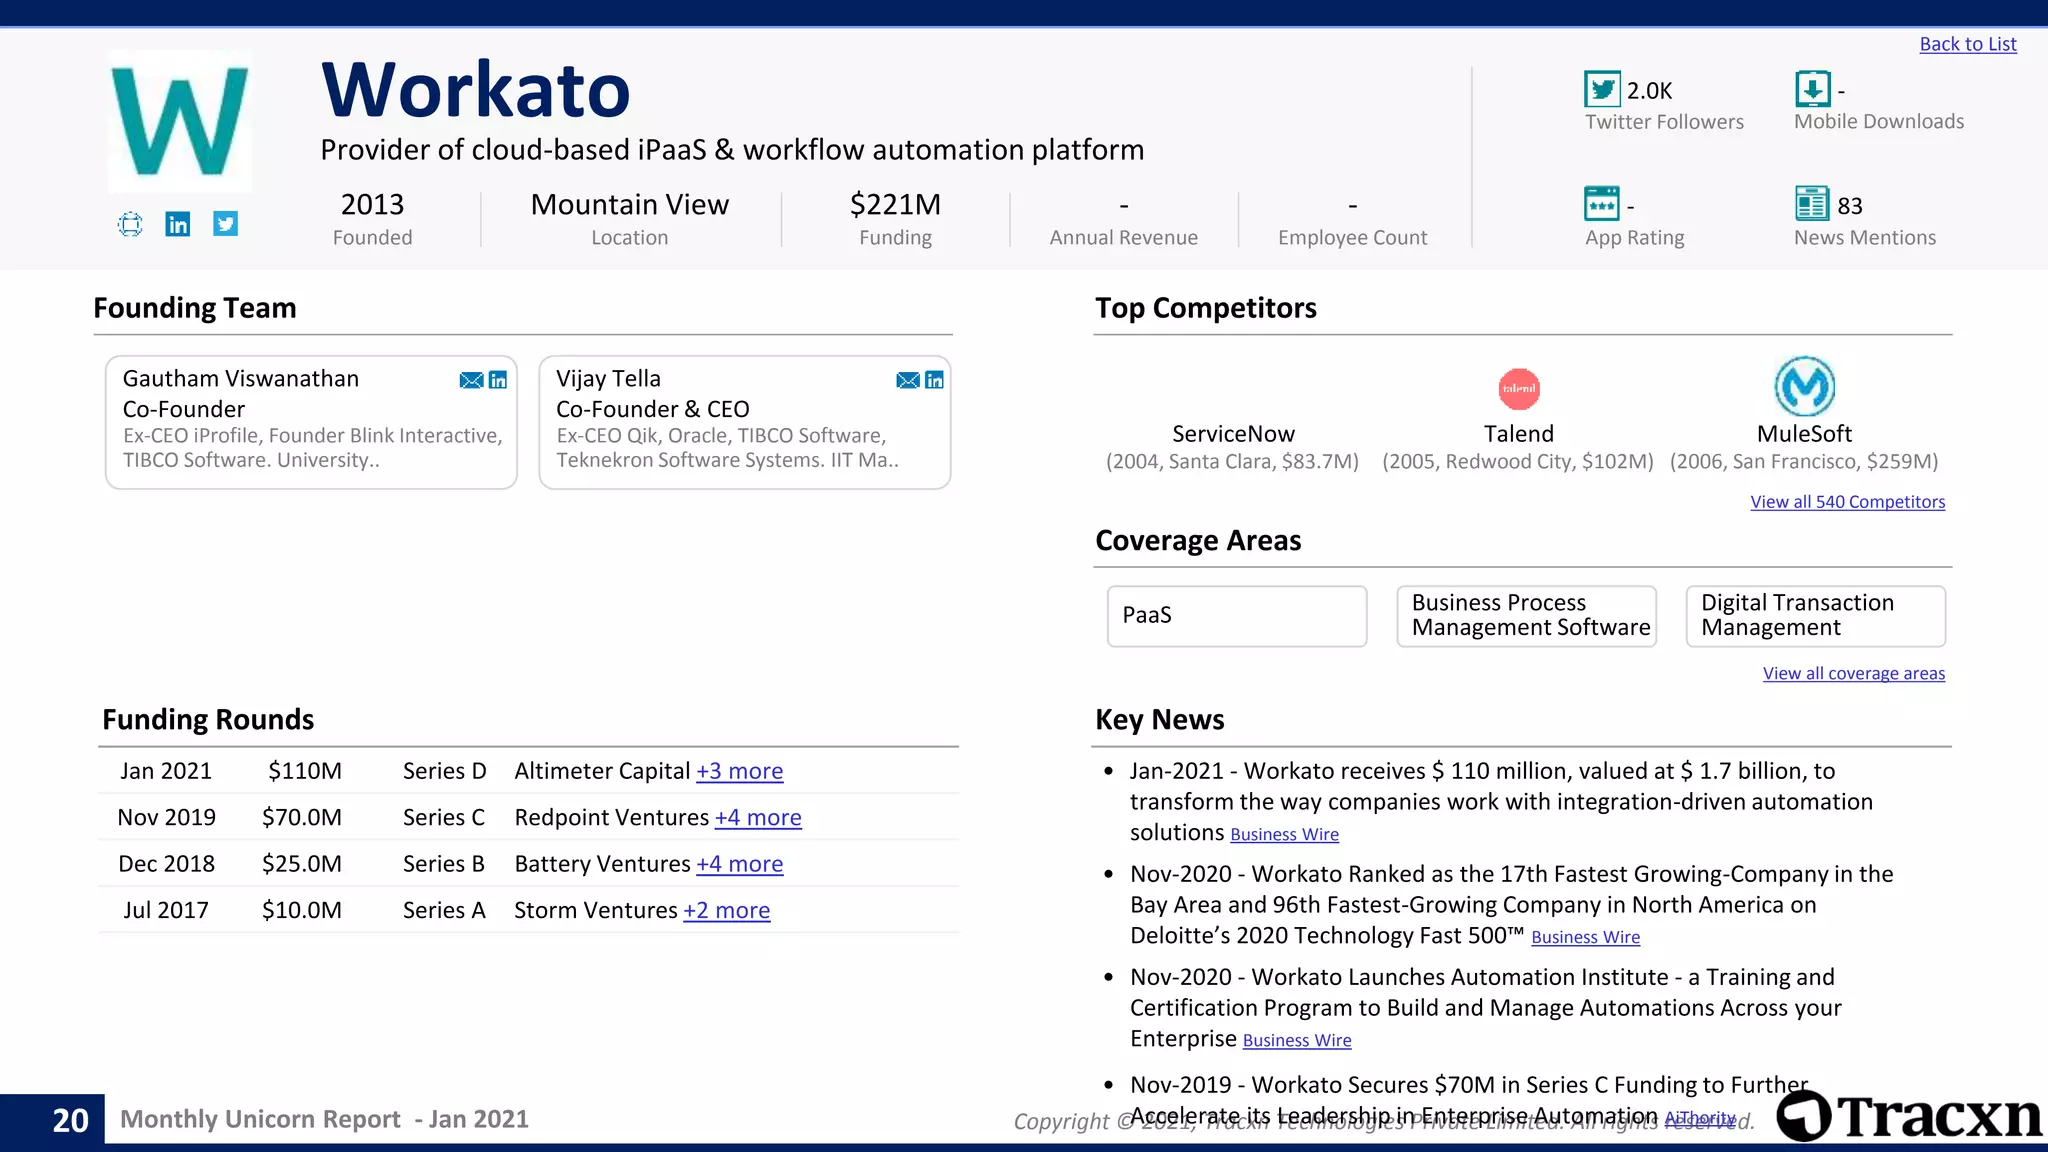Click Dec 2018 funding round date

coord(167,864)
